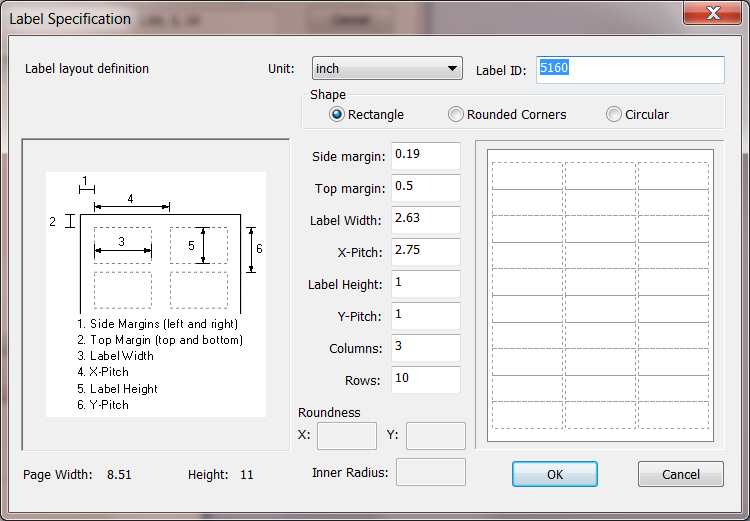This screenshot has width=750, height=521.
Task: Select the Label Width value field
Action: [426, 220]
